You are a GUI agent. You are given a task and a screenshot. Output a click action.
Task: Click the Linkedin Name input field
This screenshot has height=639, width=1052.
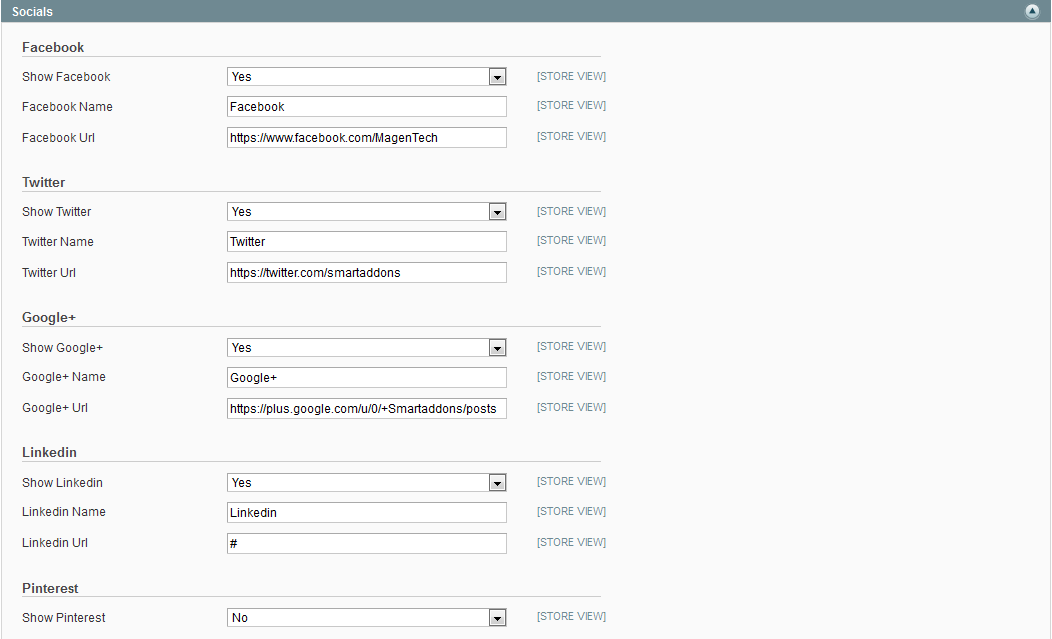pyautogui.click(x=366, y=512)
